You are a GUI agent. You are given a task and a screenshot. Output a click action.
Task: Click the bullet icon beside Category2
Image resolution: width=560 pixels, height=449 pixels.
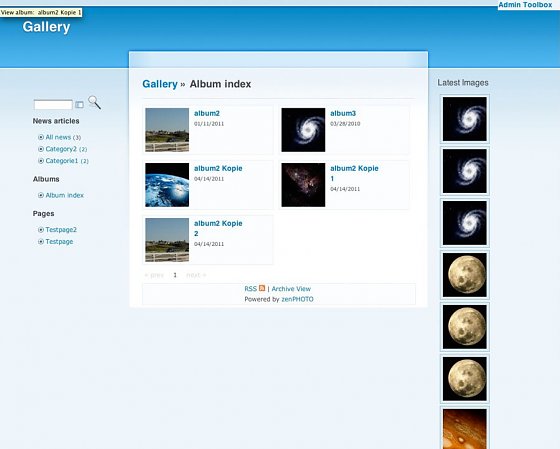(x=41, y=149)
